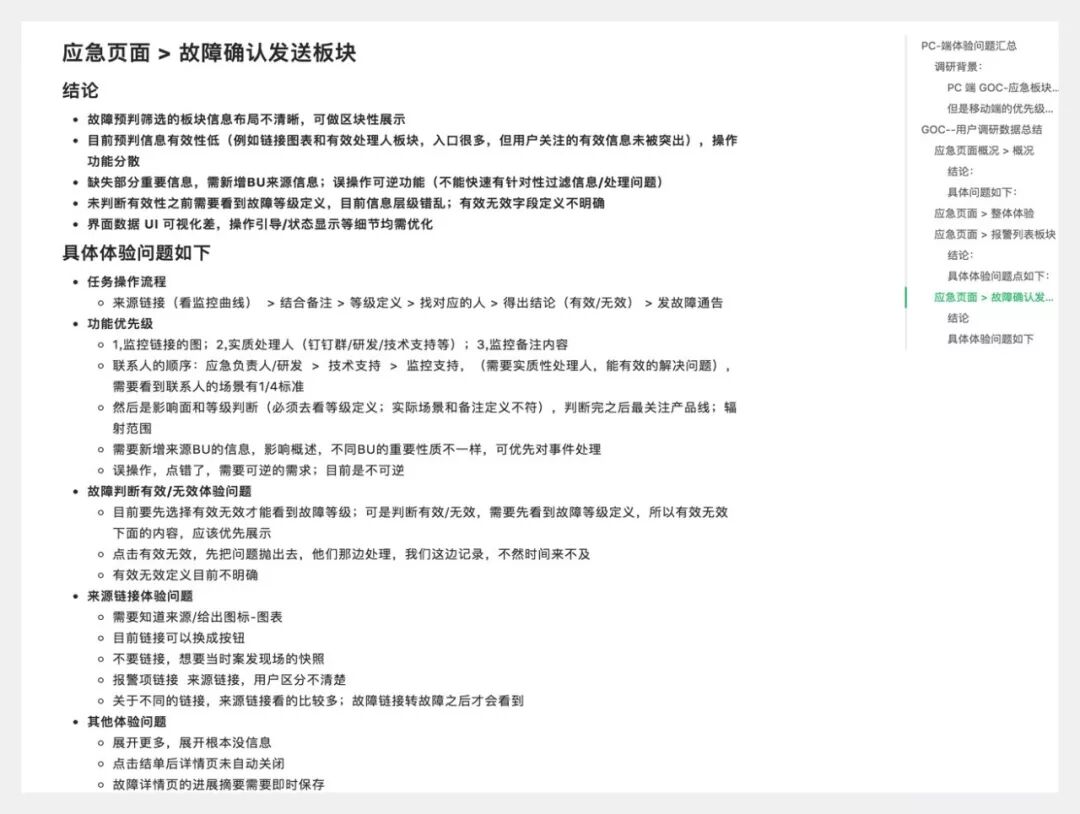Jump to '调研背景:' outline entry

958,67
